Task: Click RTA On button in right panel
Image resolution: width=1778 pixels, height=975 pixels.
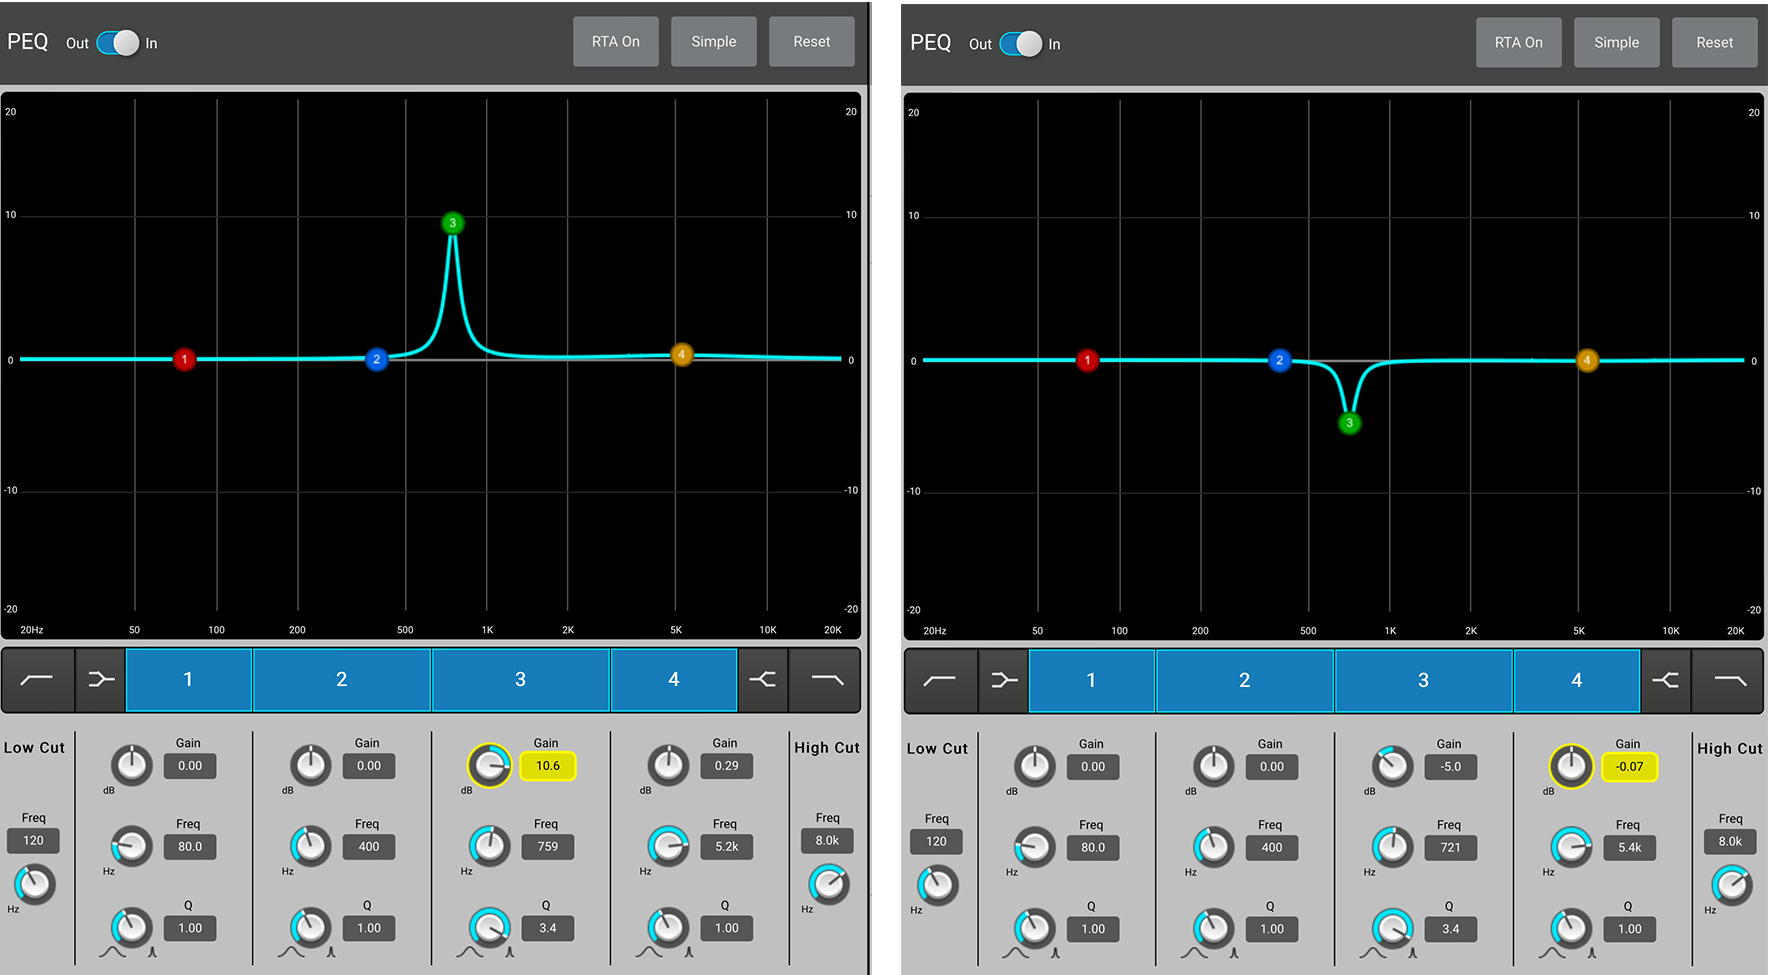Action: (x=1519, y=43)
